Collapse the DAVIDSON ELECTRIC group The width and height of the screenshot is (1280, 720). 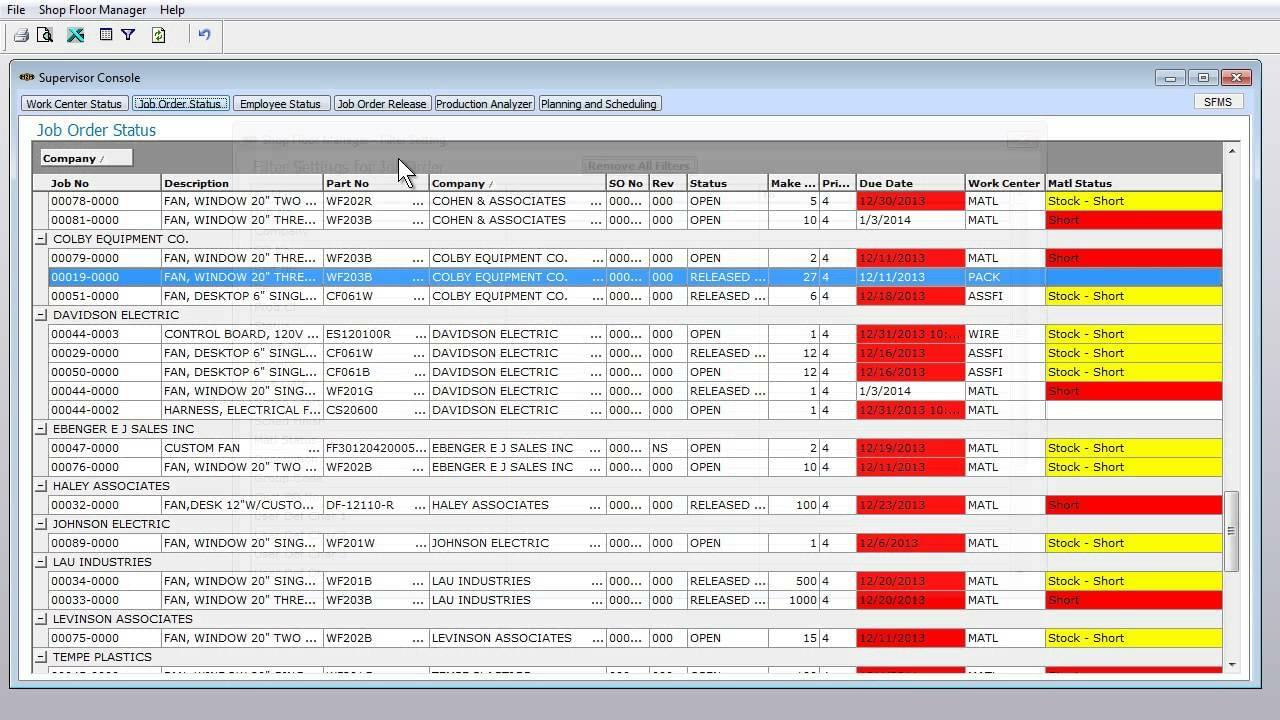click(41, 315)
